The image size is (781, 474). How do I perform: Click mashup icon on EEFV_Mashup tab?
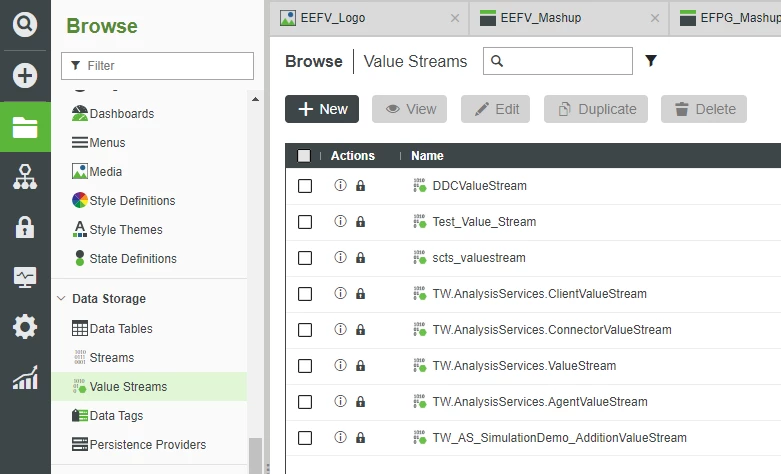coord(488,18)
